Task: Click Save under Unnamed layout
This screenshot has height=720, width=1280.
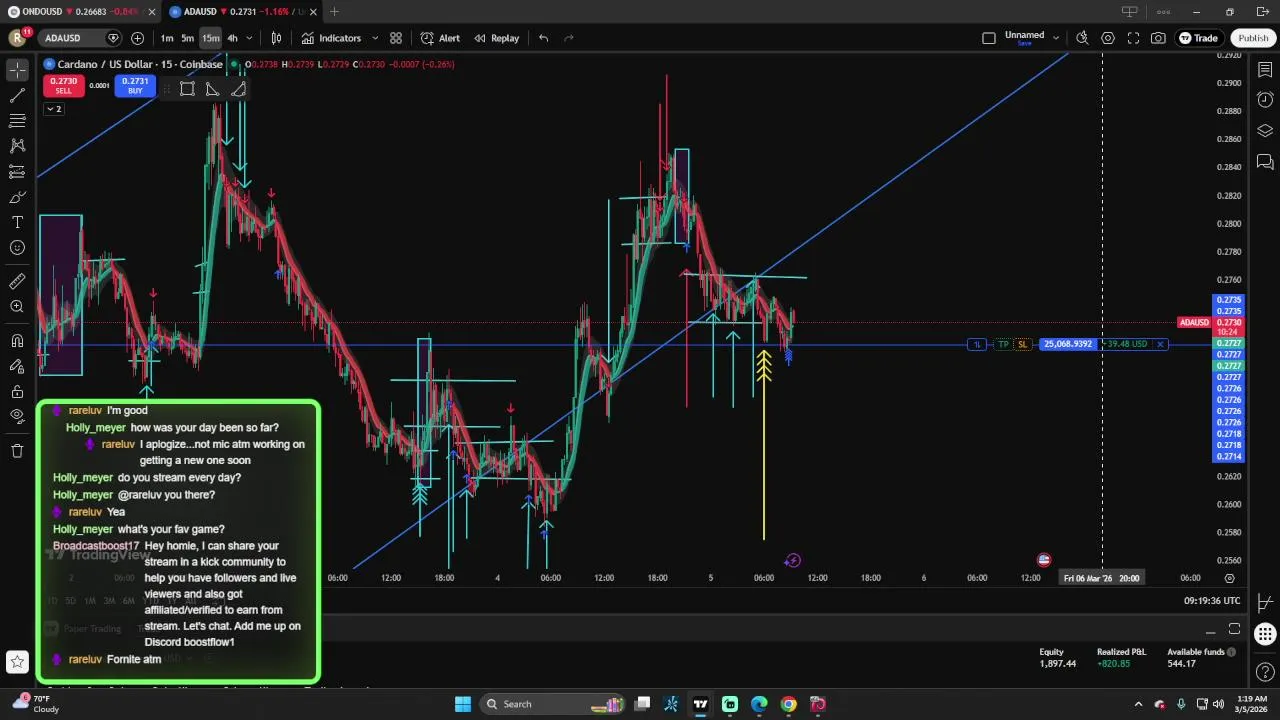Action: click(1024, 43)
